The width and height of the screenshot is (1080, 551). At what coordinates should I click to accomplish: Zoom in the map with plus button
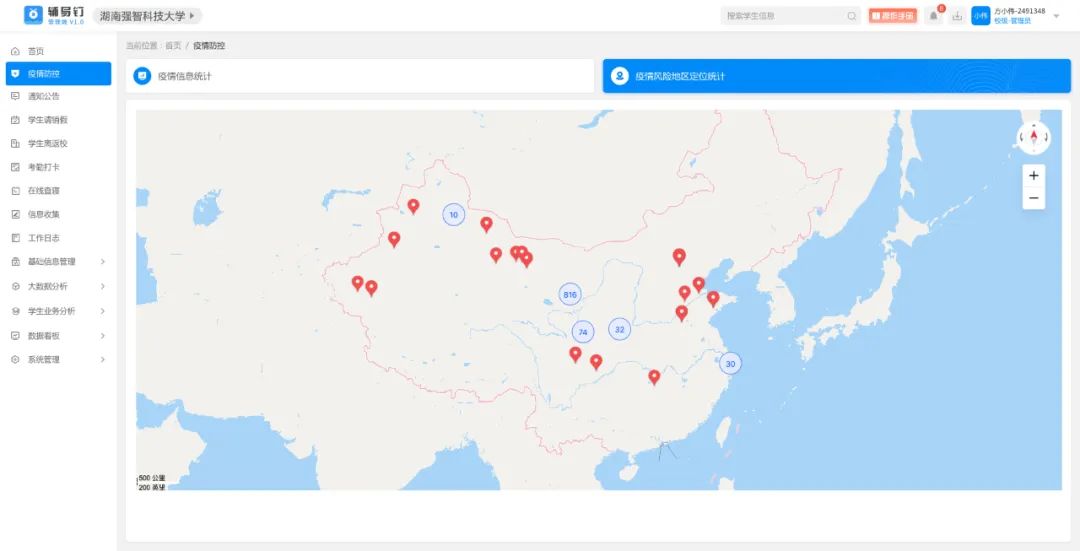click(x=1033, y=176)
